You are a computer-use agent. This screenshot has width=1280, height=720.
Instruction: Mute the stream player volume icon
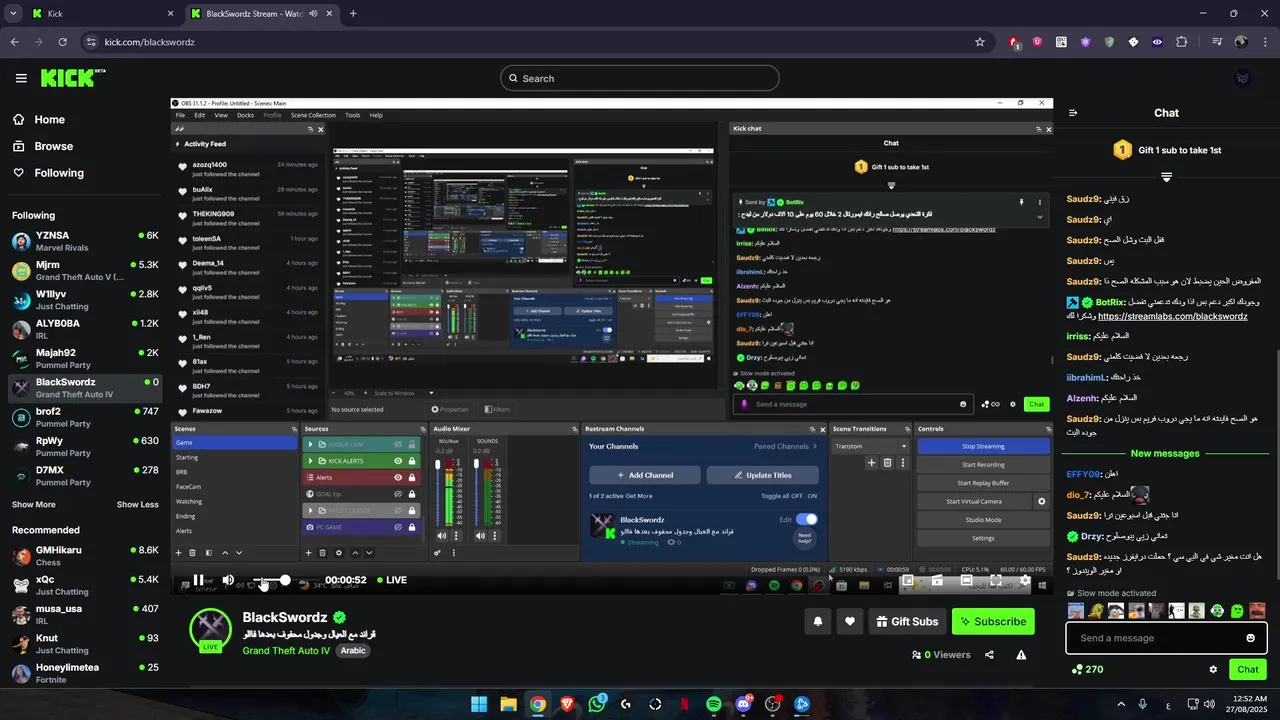point(228,580)
